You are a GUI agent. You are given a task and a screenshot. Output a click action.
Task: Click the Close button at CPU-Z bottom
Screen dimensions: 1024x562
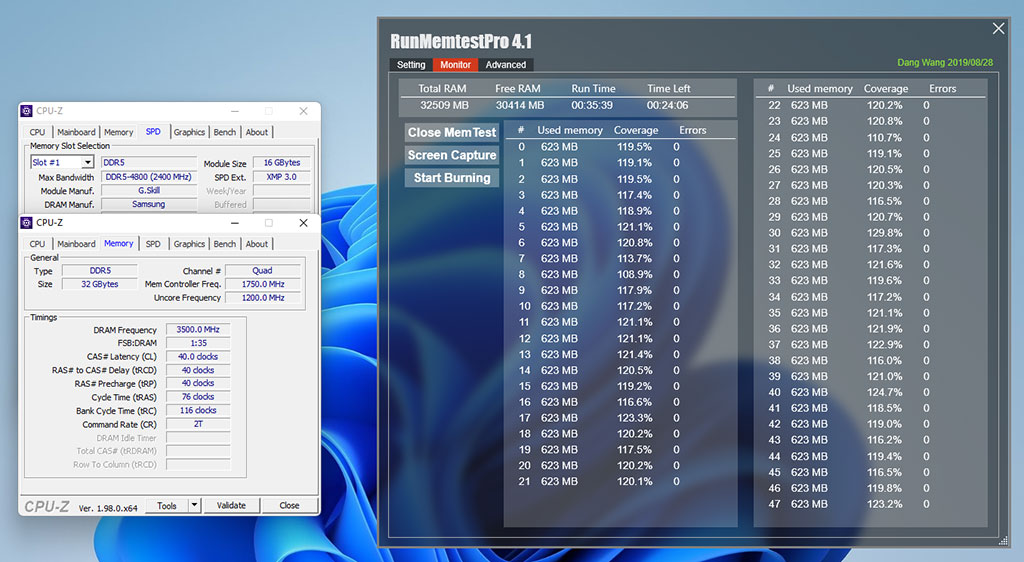coord(289,505)
